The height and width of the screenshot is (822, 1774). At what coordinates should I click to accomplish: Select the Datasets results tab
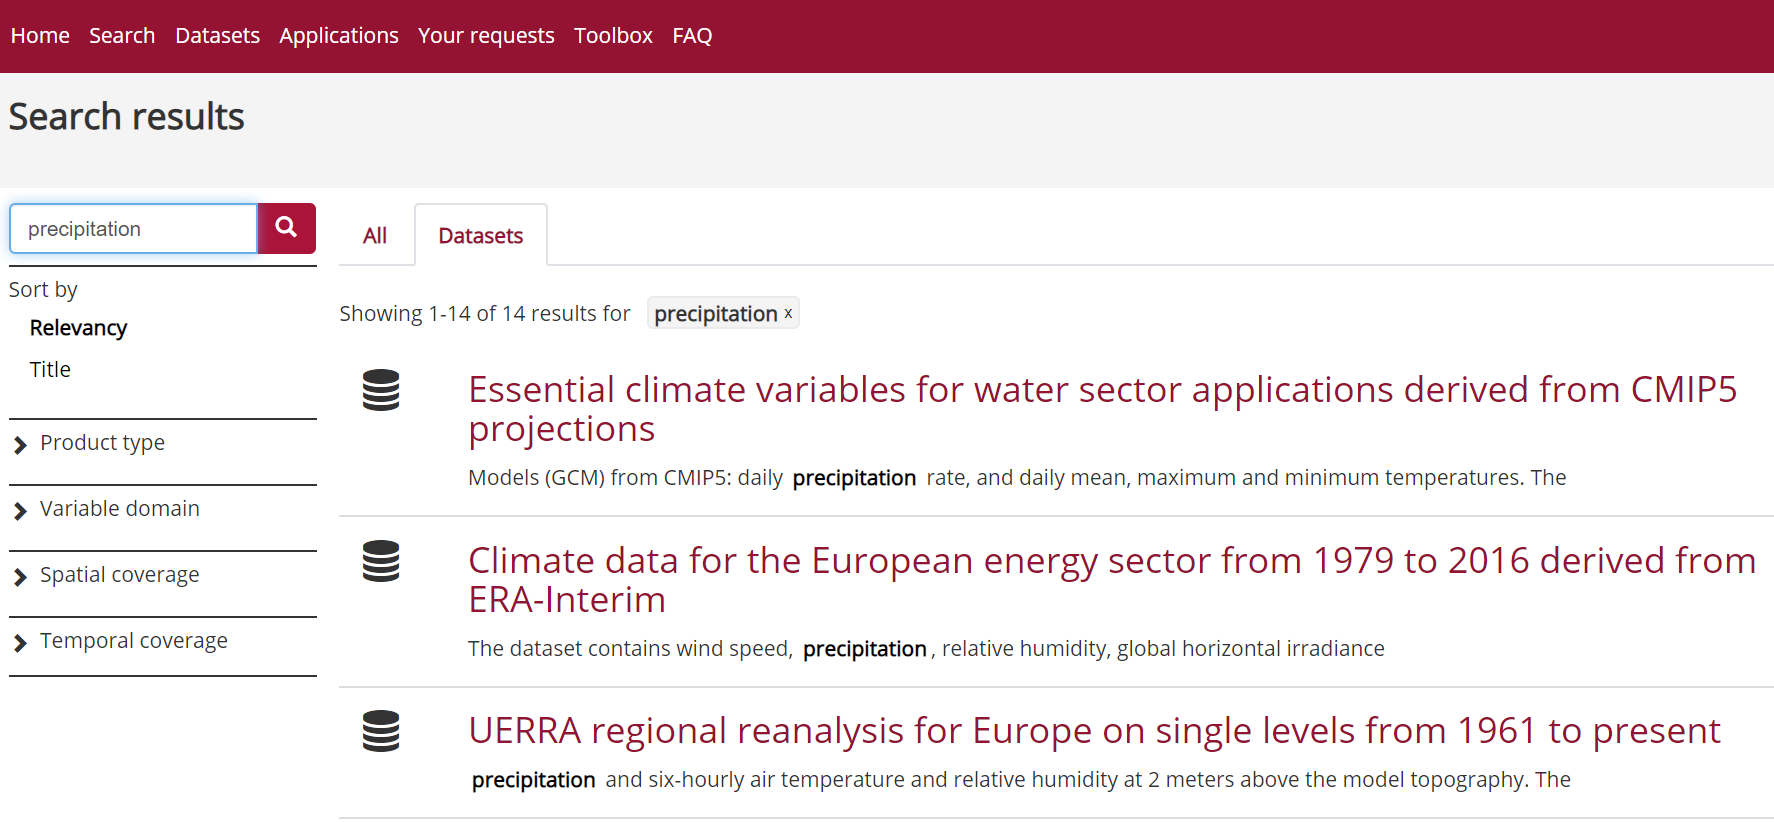pos(481,236)
